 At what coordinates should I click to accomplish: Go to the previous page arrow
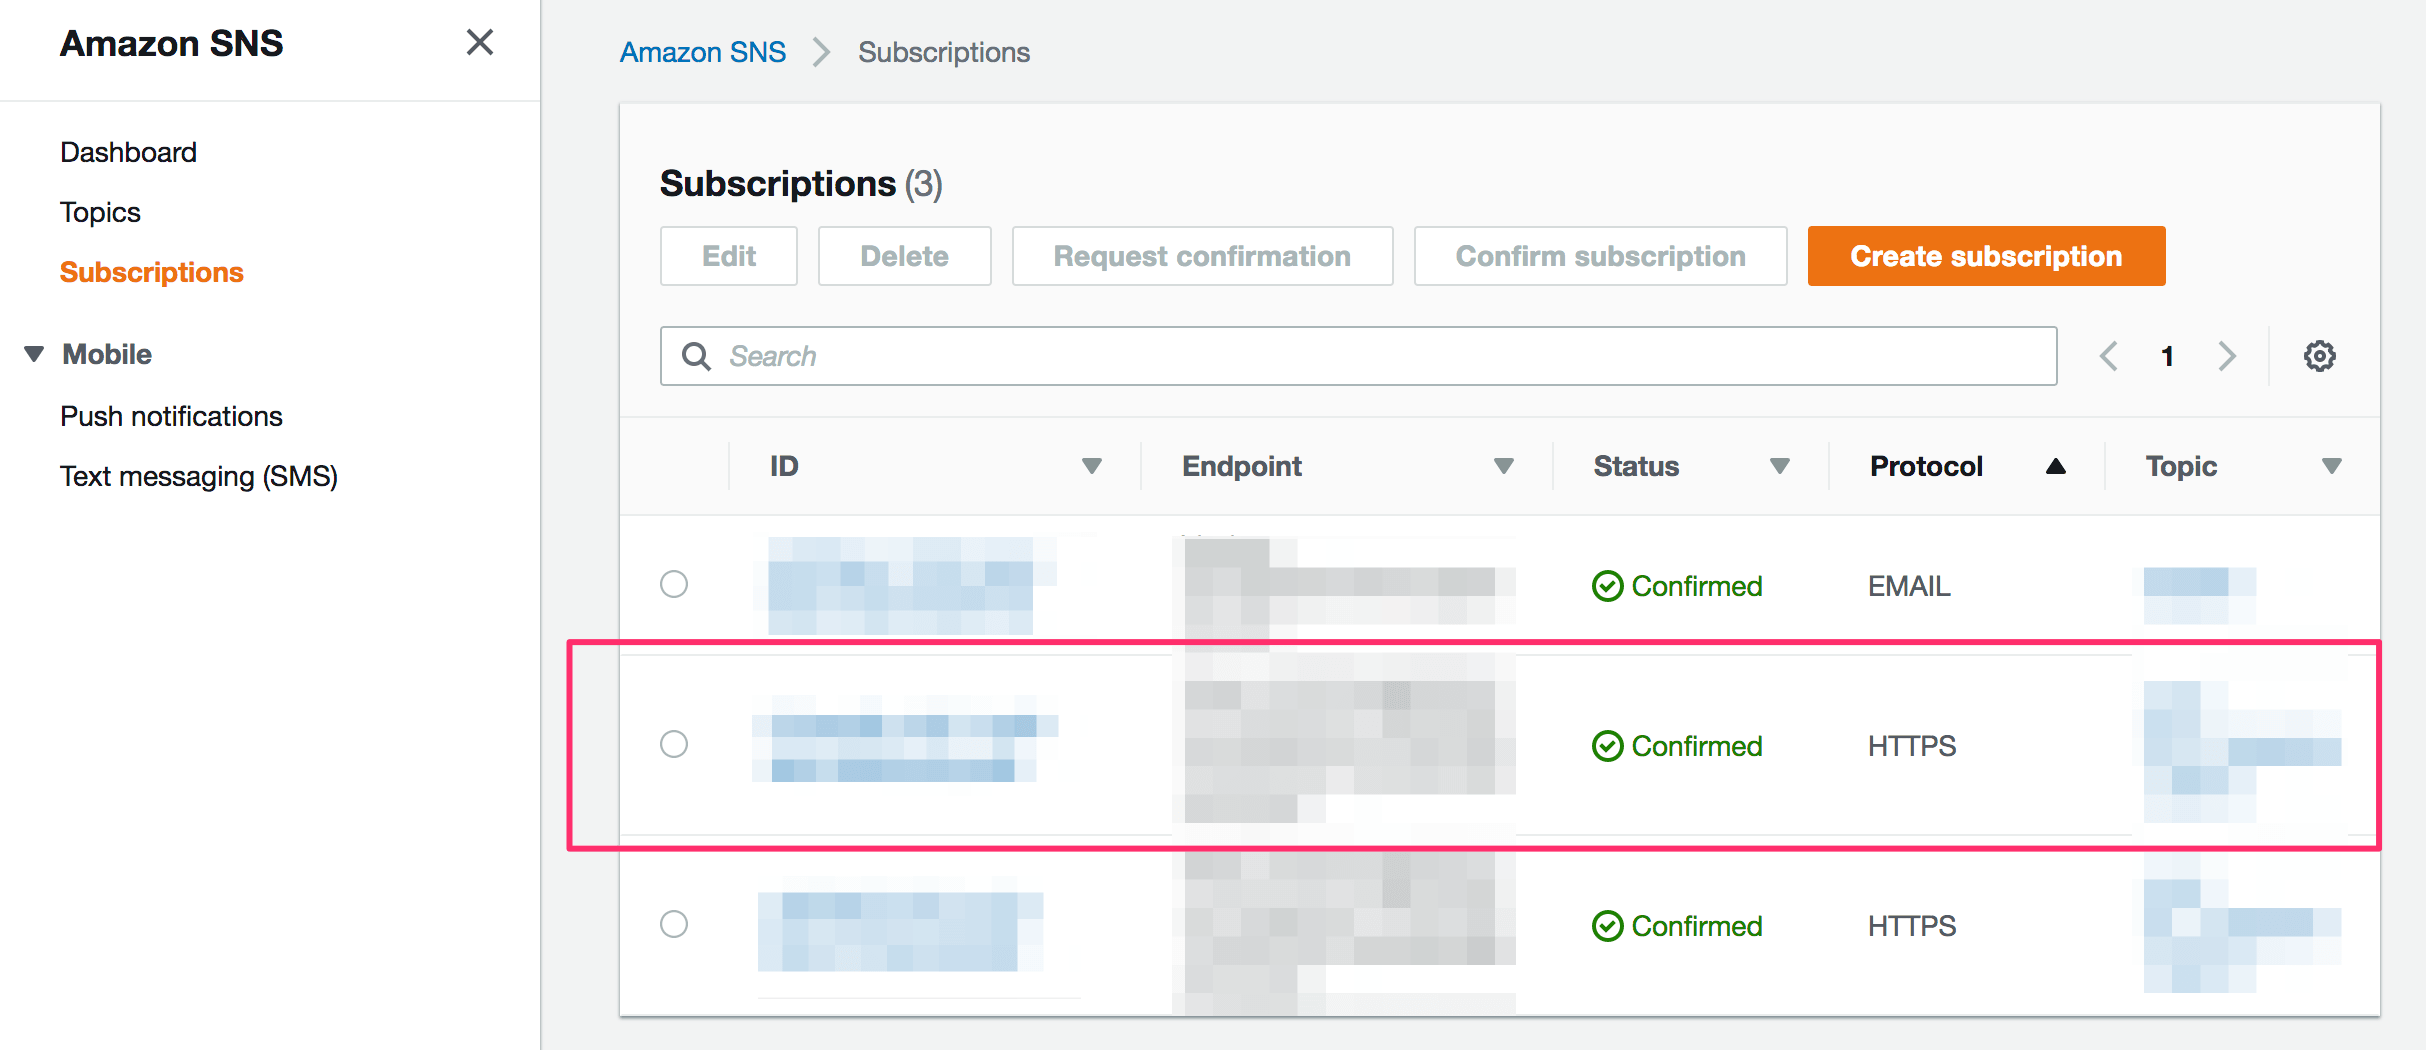click(2108, 356)
